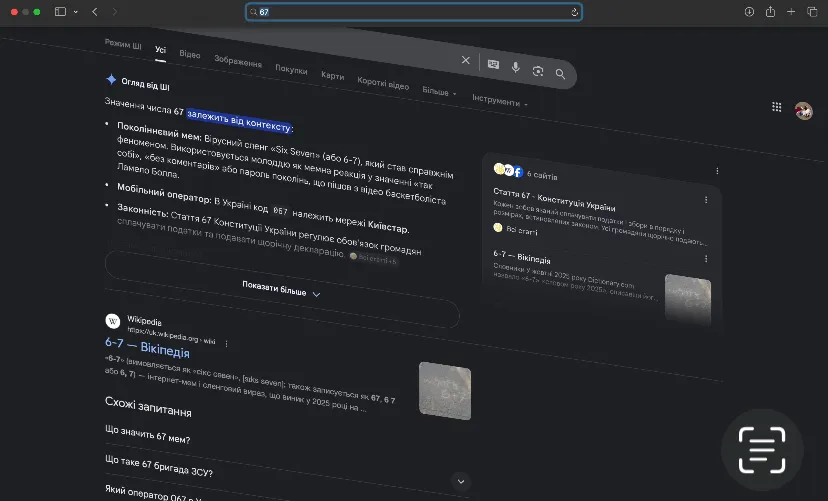The height and width of the screenshot is (501, 828).
Task: Show the tab overview icon
Action: [x=812, y=12]
